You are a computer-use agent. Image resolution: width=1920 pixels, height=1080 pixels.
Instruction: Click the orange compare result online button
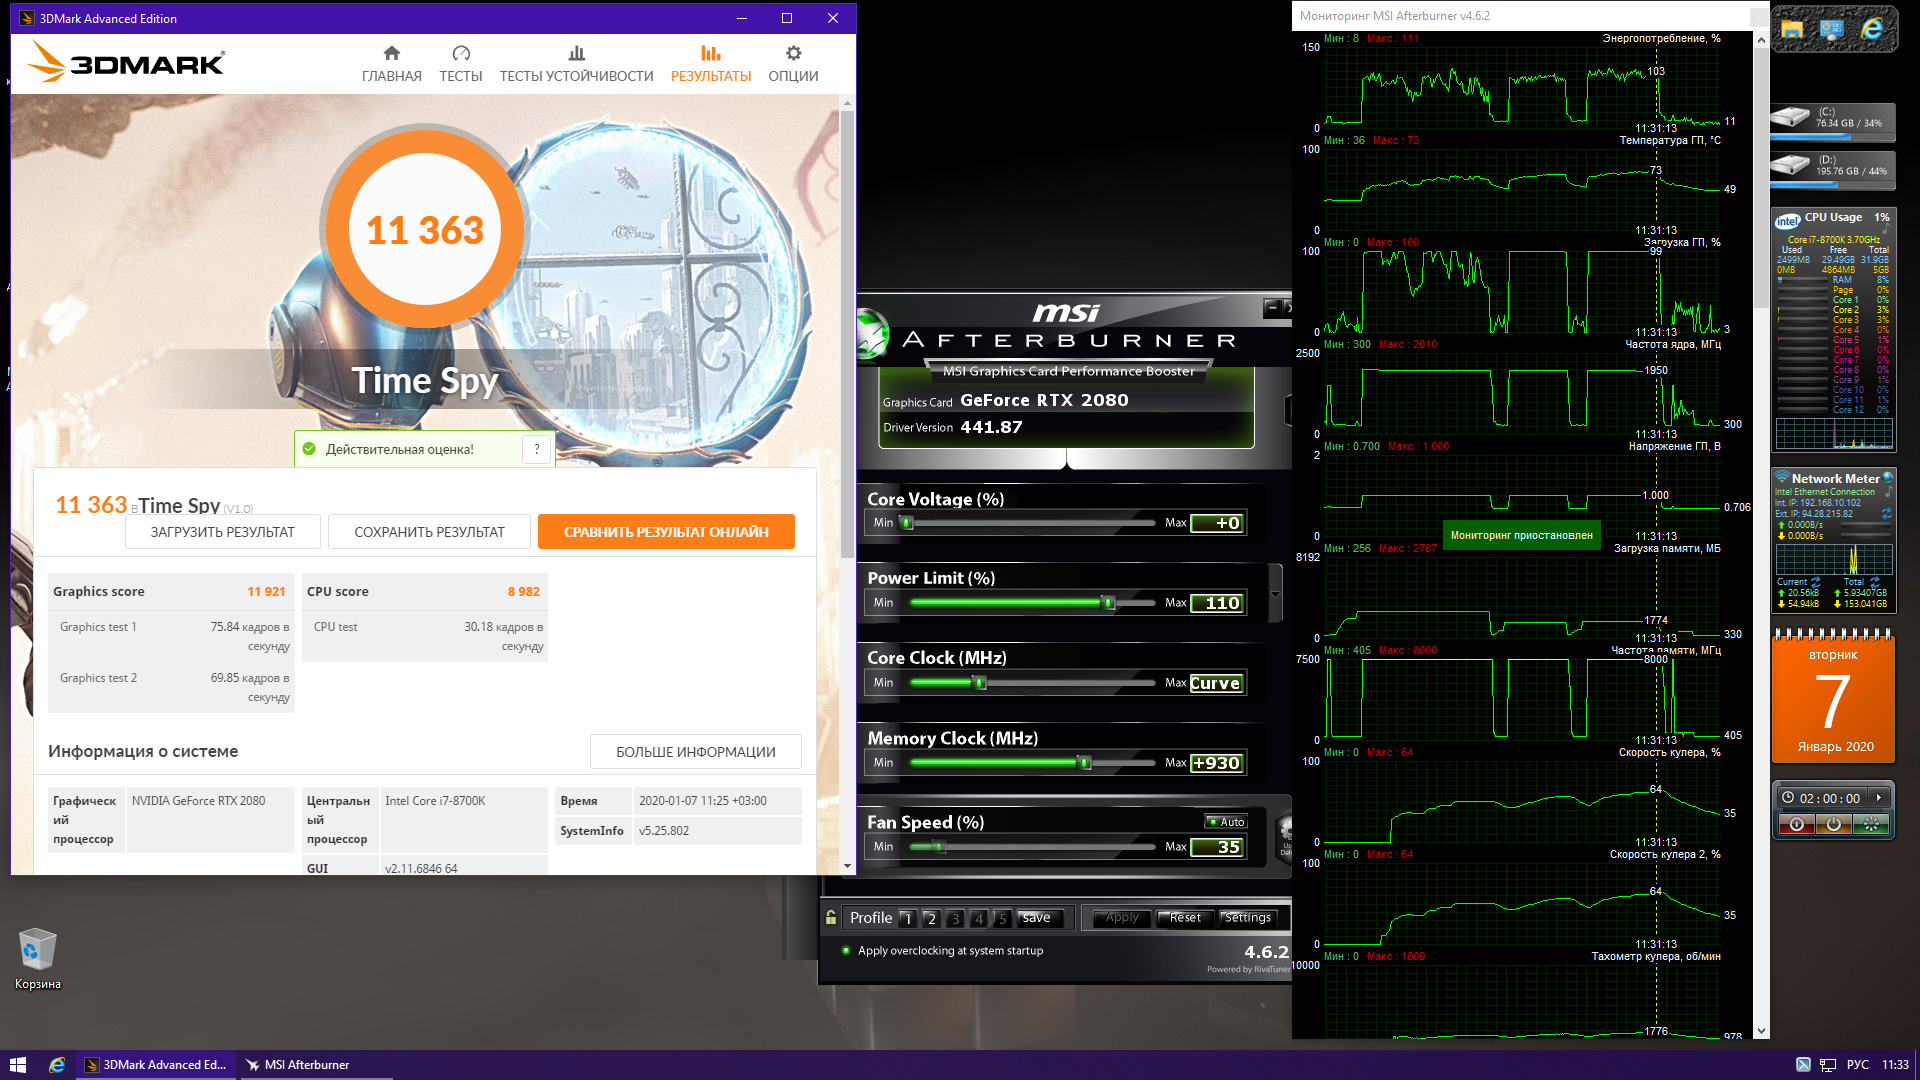(666, 532)
